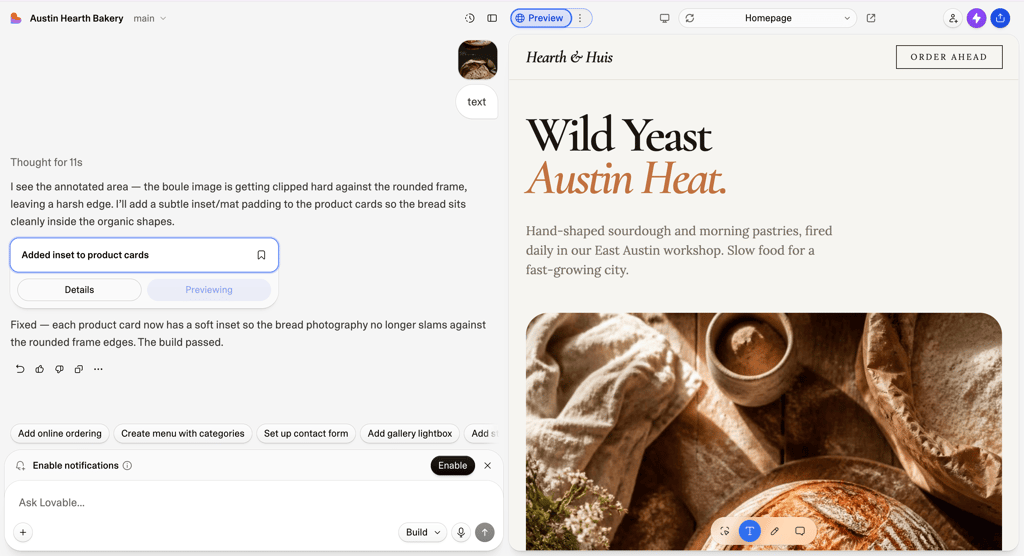Toggle the side panel layout icon
The height and width of the screenshot is (556, 1024).
pos(492,18)
